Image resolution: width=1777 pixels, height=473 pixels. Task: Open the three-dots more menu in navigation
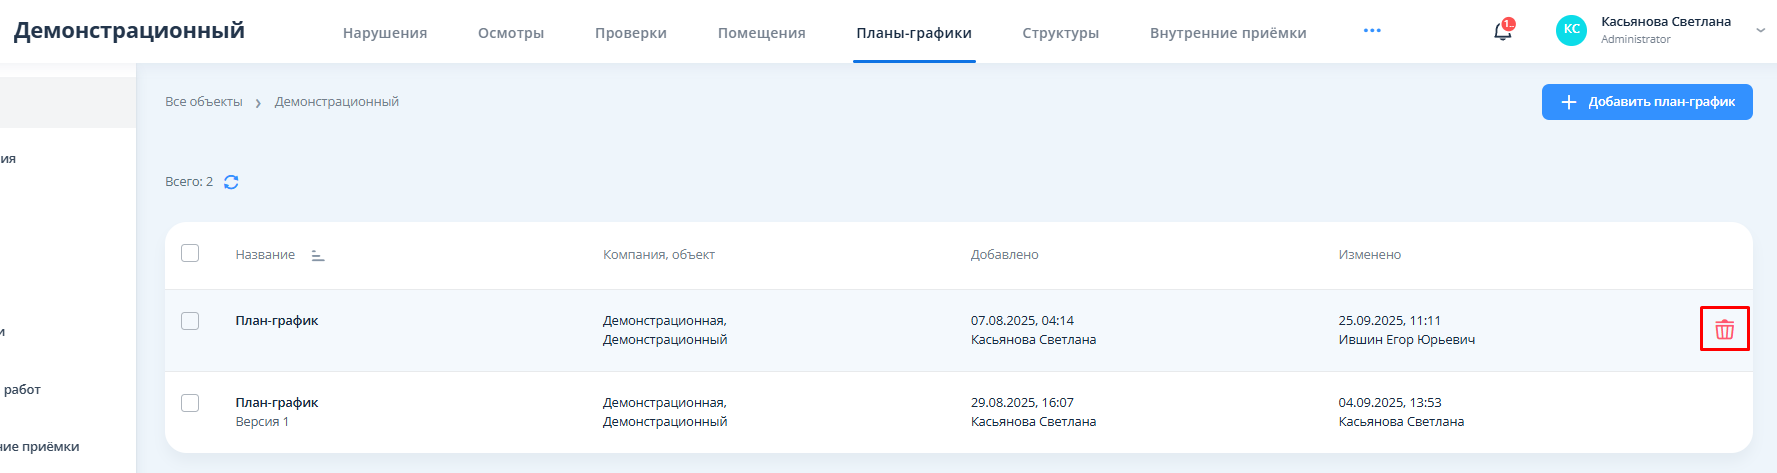click(x=1372, y=31)
